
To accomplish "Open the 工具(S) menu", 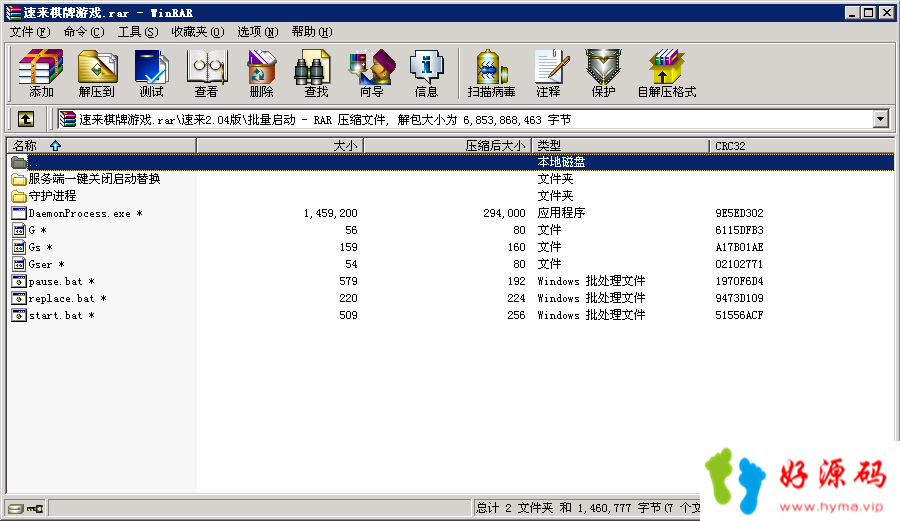I will (138, 32).
